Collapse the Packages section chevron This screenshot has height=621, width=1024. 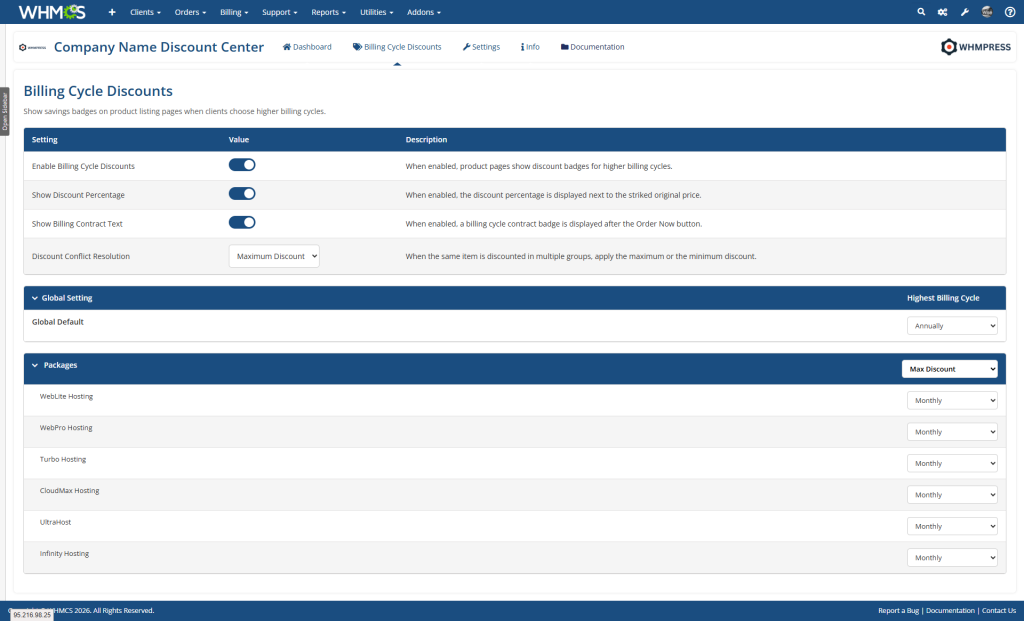point(35,366)
